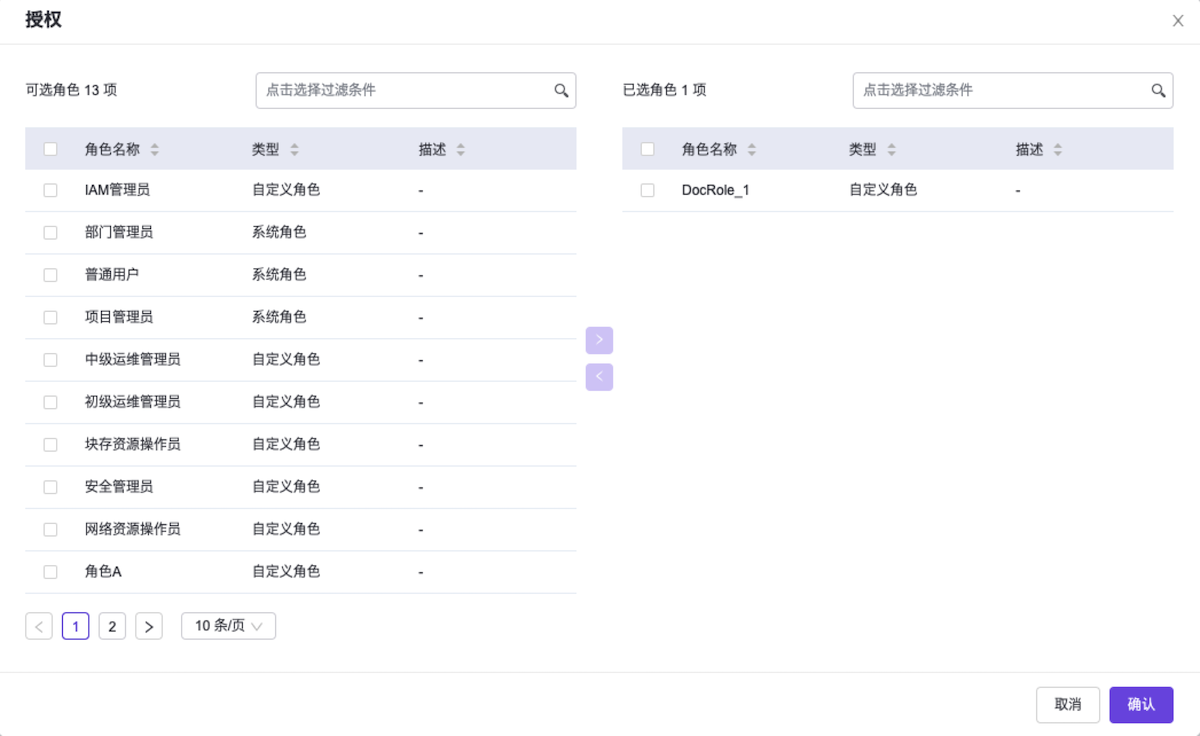The width and height of the screenshot is (1200, 736).
Task: Go to page 2 of available roles
Action: (x=112, y=625)
